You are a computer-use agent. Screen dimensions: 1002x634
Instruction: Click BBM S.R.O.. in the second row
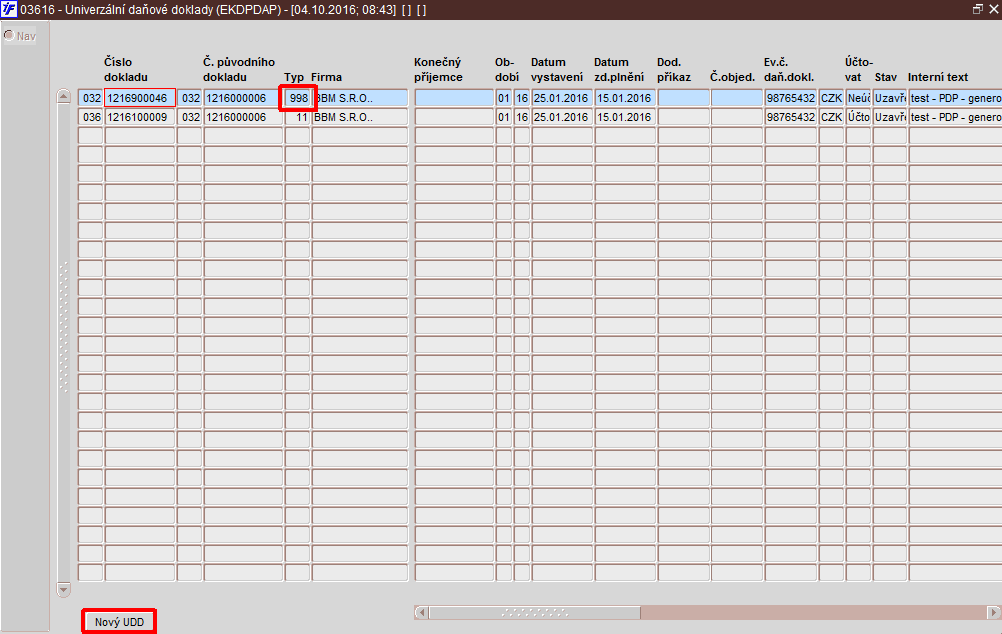pos(360,117)
